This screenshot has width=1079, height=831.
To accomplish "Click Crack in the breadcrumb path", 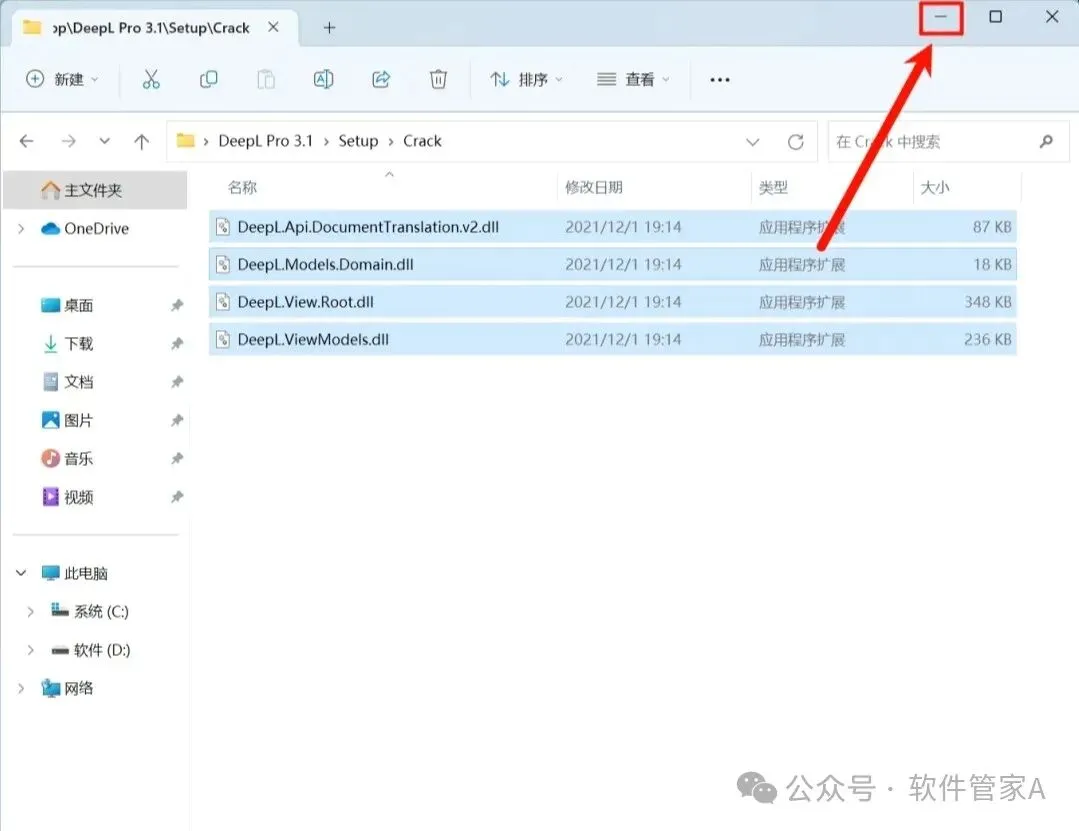I will point(422,141).
